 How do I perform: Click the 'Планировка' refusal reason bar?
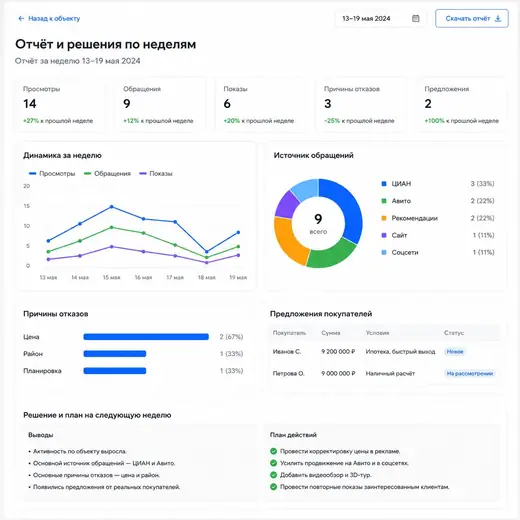click(115, 371)
